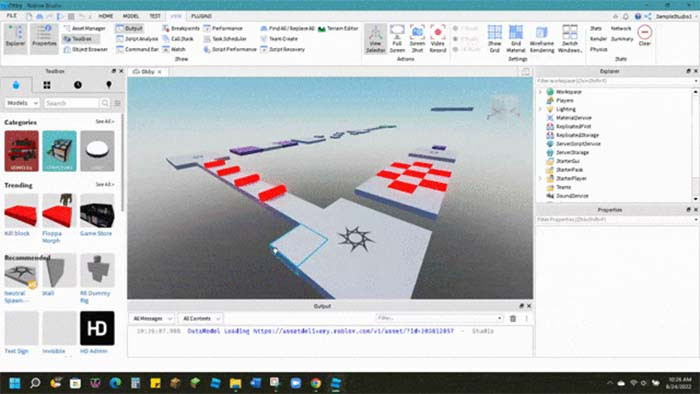Open the Task Scheduler

point(225,39)
